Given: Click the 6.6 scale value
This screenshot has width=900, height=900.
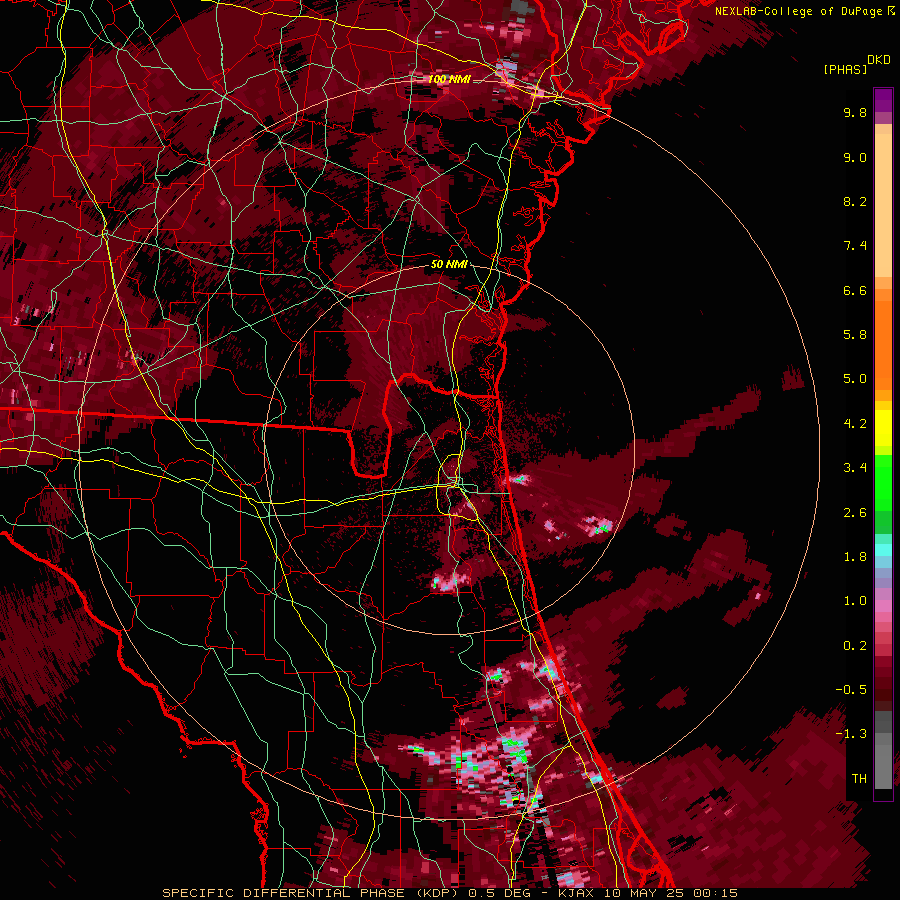Looking at the screenshot, I should point(855,290).
